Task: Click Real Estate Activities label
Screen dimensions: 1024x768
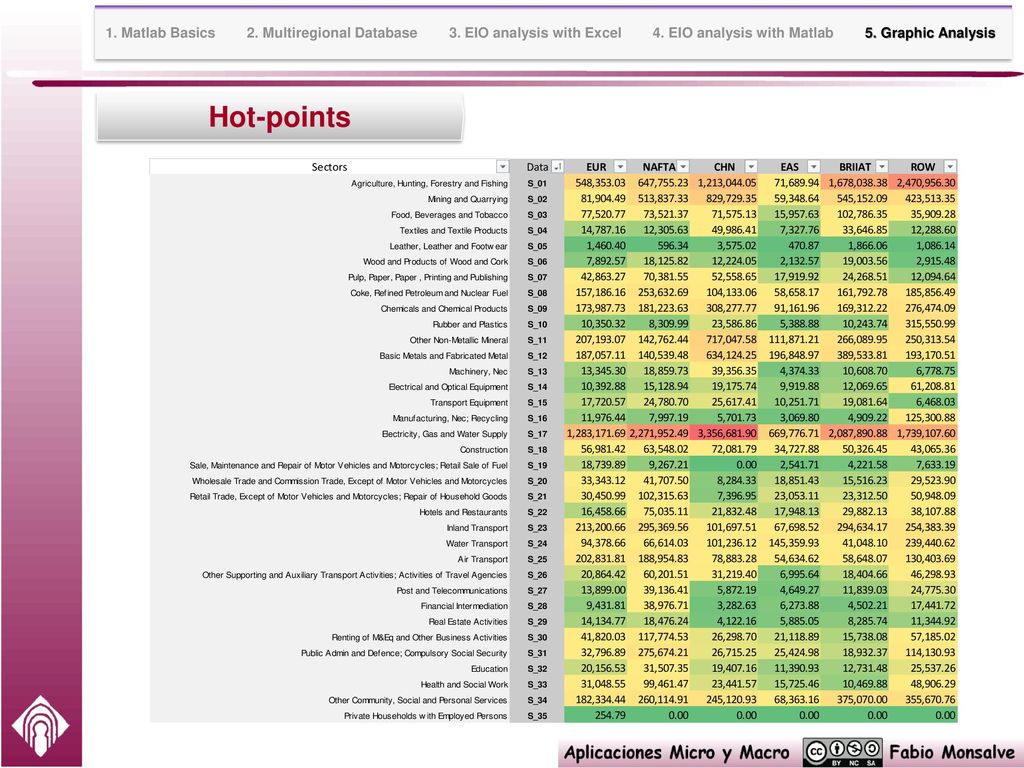Action: 468,622
